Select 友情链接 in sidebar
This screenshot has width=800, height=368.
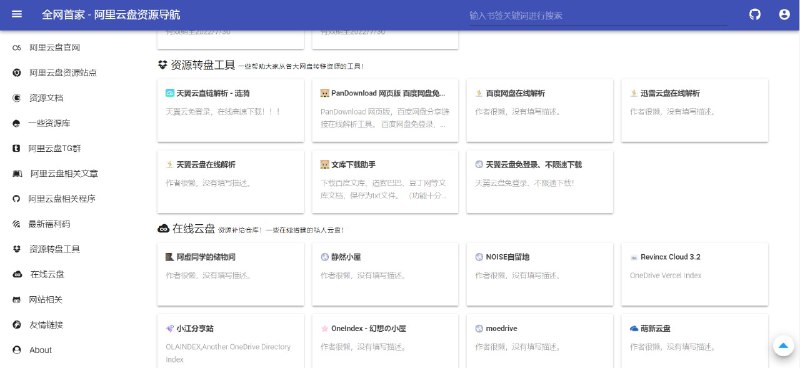pyautogui.click(x=46, y=325)
